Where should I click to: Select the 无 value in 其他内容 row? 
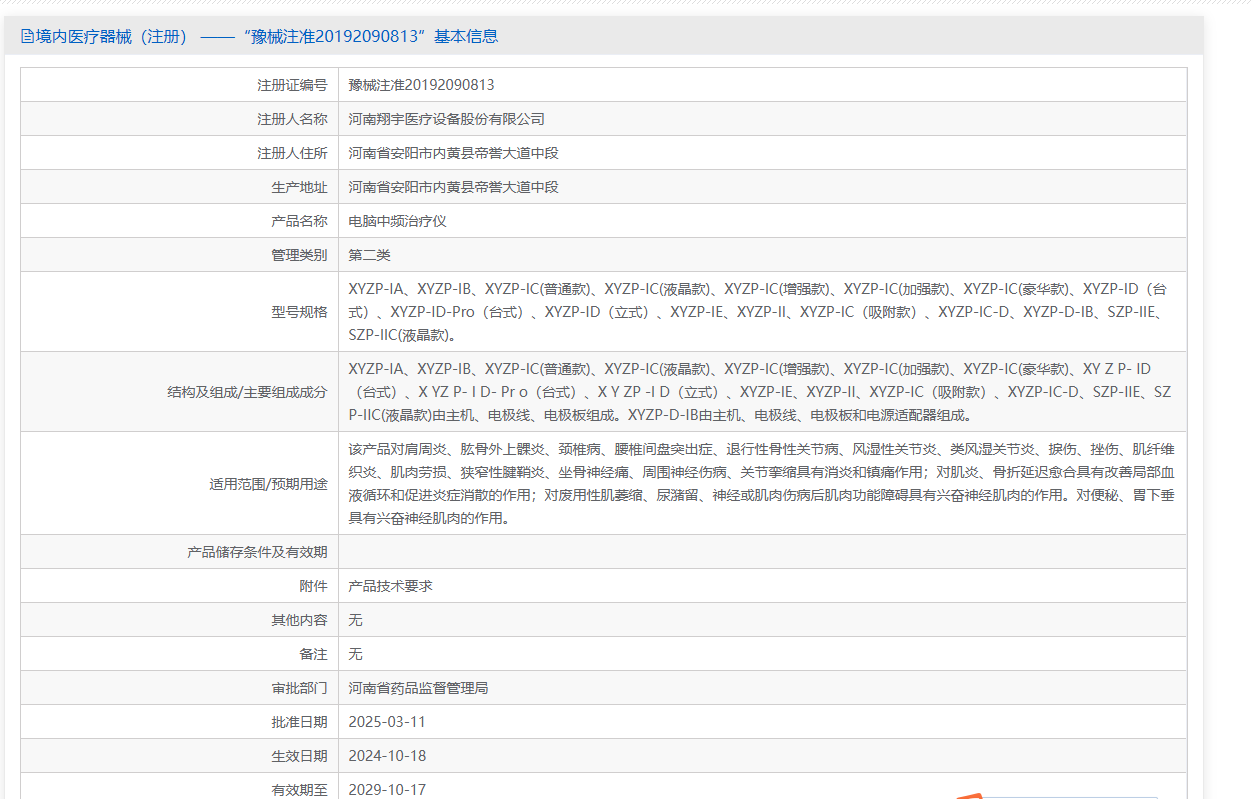click(355, 620)
